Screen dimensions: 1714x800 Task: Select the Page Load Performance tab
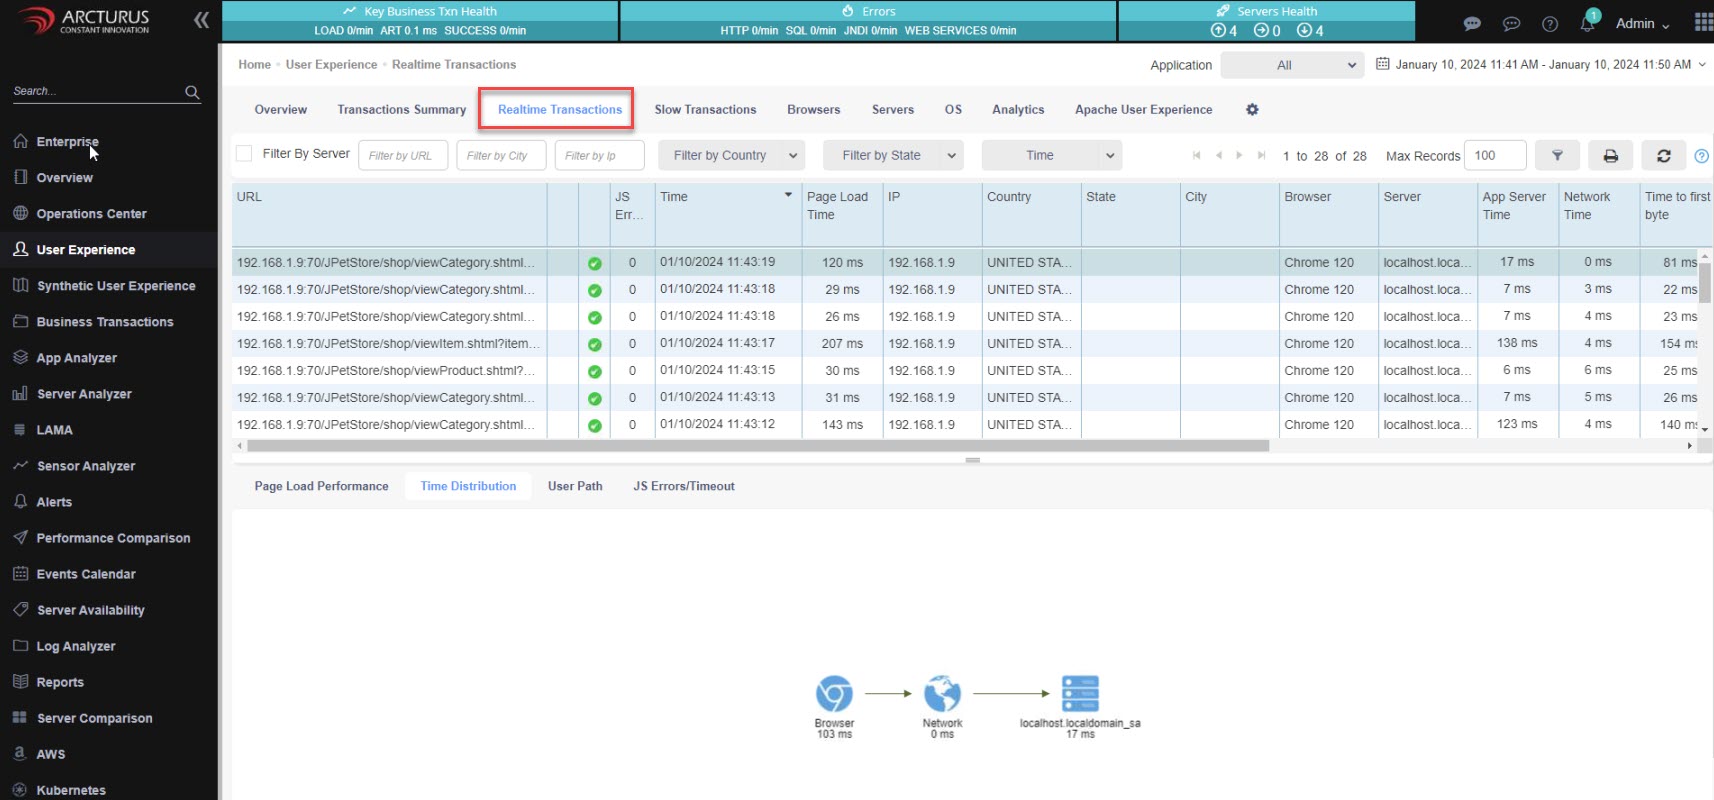(322, 487)
